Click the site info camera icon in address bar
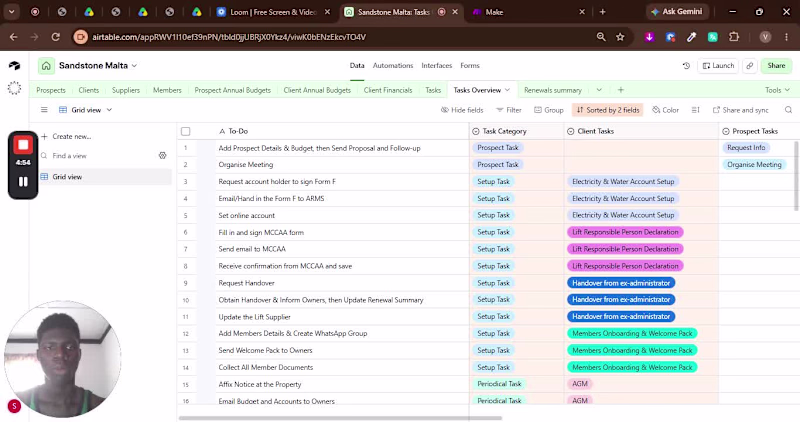The height and width of the screenshot is (422, 800). coord(80,37)
